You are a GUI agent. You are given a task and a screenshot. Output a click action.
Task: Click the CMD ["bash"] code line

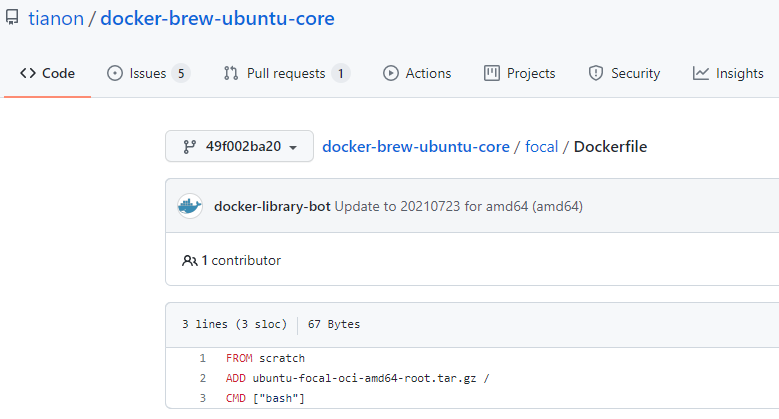click(x=265, y=398)
